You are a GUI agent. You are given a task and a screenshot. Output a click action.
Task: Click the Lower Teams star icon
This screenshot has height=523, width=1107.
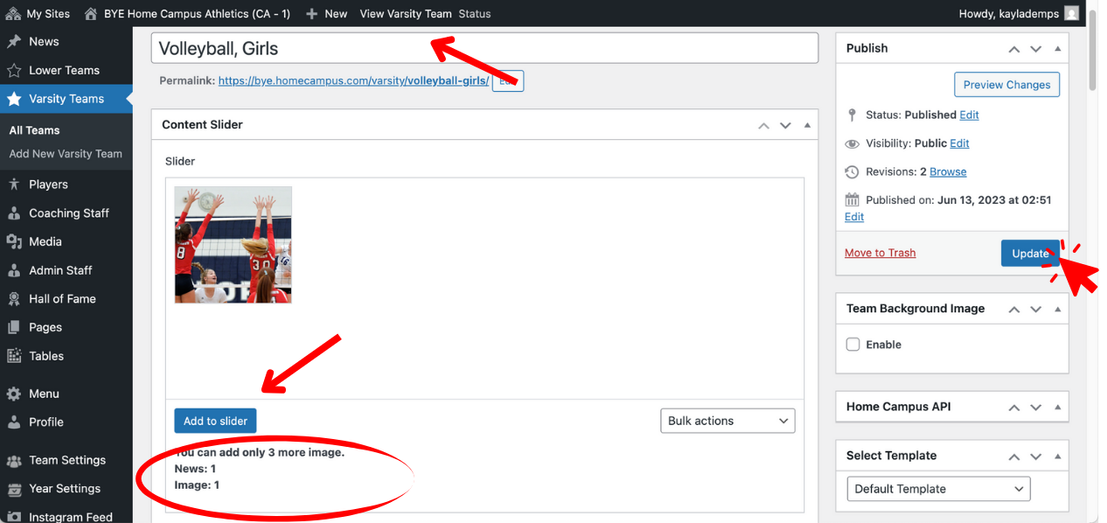point(14,71)
